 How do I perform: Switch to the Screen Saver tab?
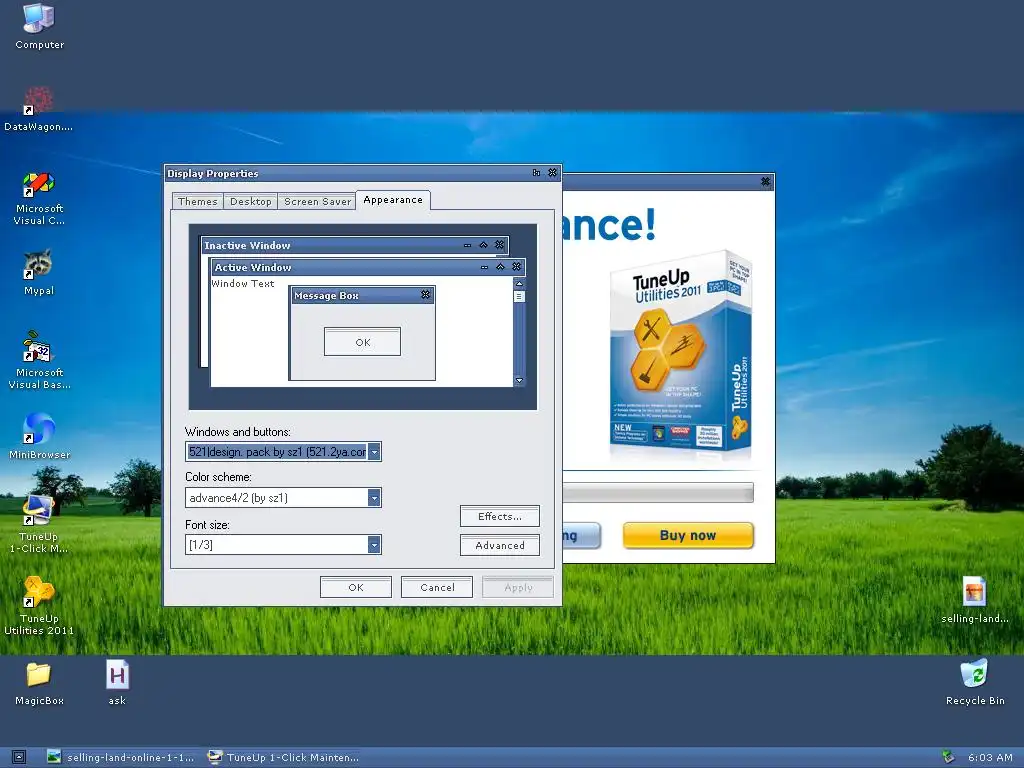point(317,201)
